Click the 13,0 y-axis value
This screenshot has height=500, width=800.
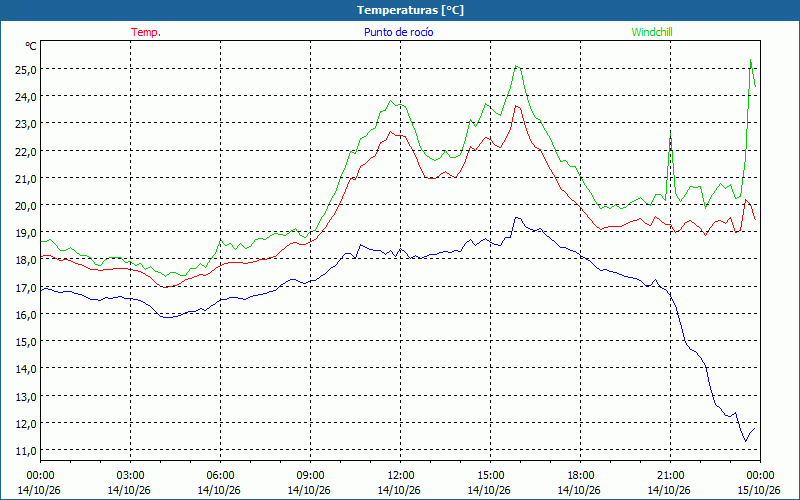click(26, 396)
